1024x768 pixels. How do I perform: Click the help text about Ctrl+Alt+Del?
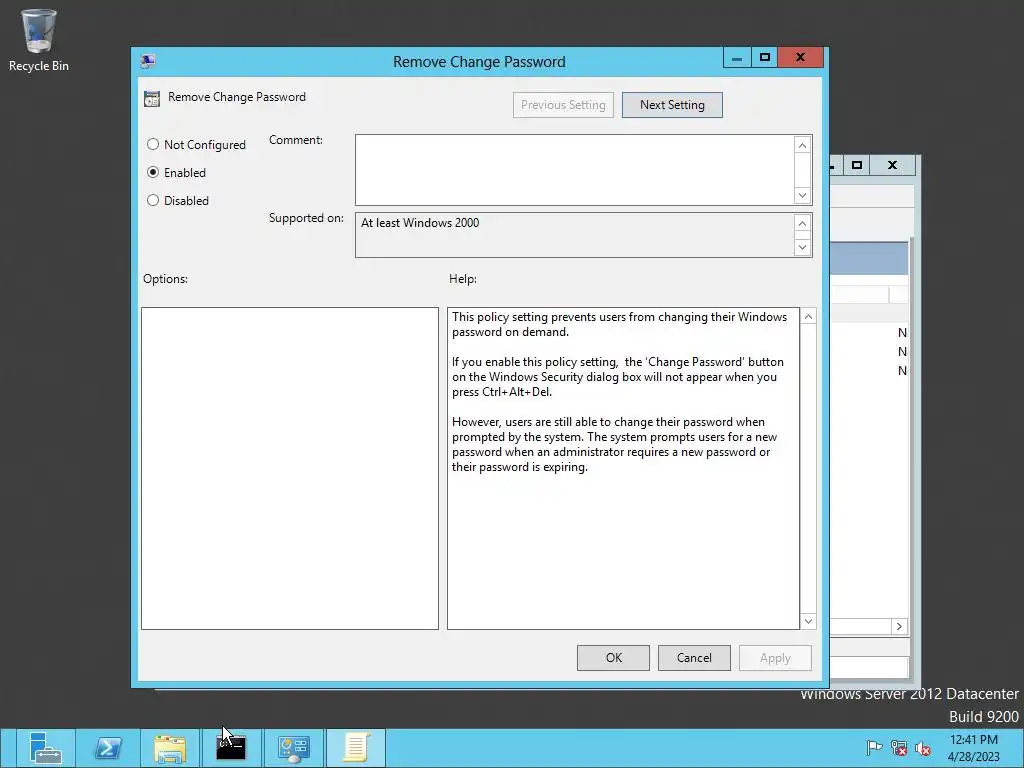[x=618, y=377]
